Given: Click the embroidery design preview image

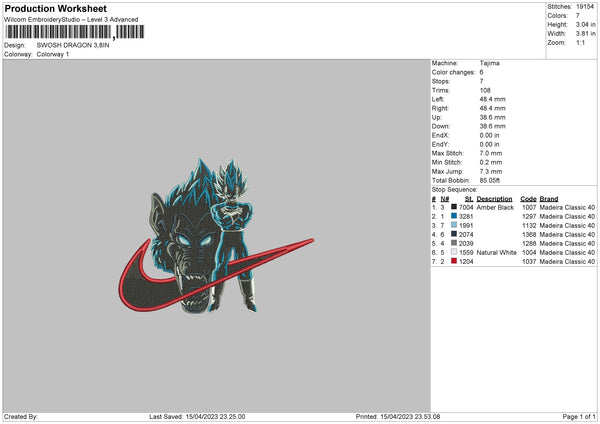Looking at the screenshot, I should point(216,236).
